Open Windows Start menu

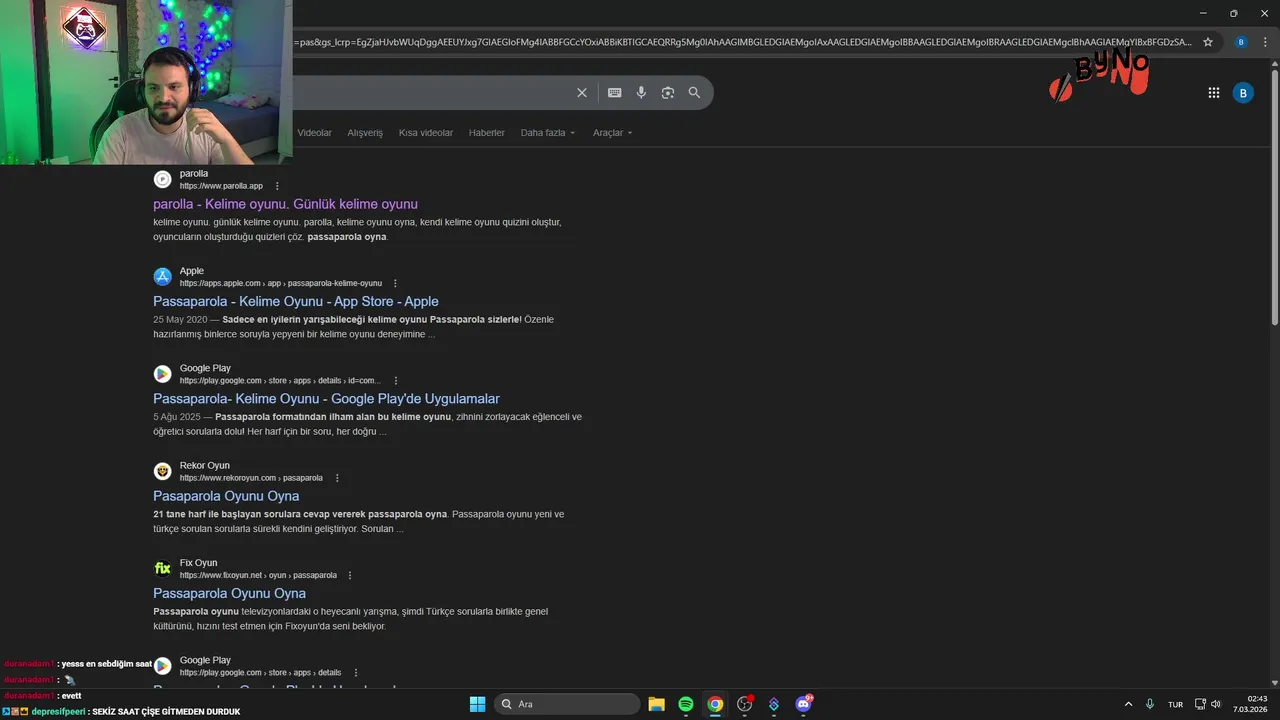click(477, 704)
